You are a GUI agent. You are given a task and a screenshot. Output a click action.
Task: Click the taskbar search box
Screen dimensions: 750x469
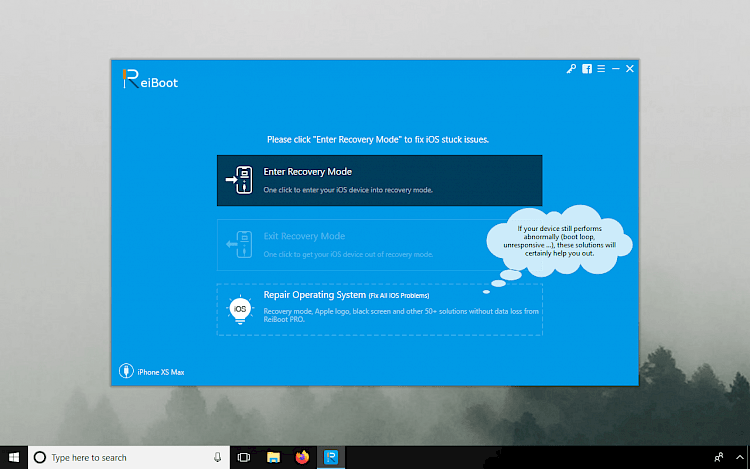point(129,458)
